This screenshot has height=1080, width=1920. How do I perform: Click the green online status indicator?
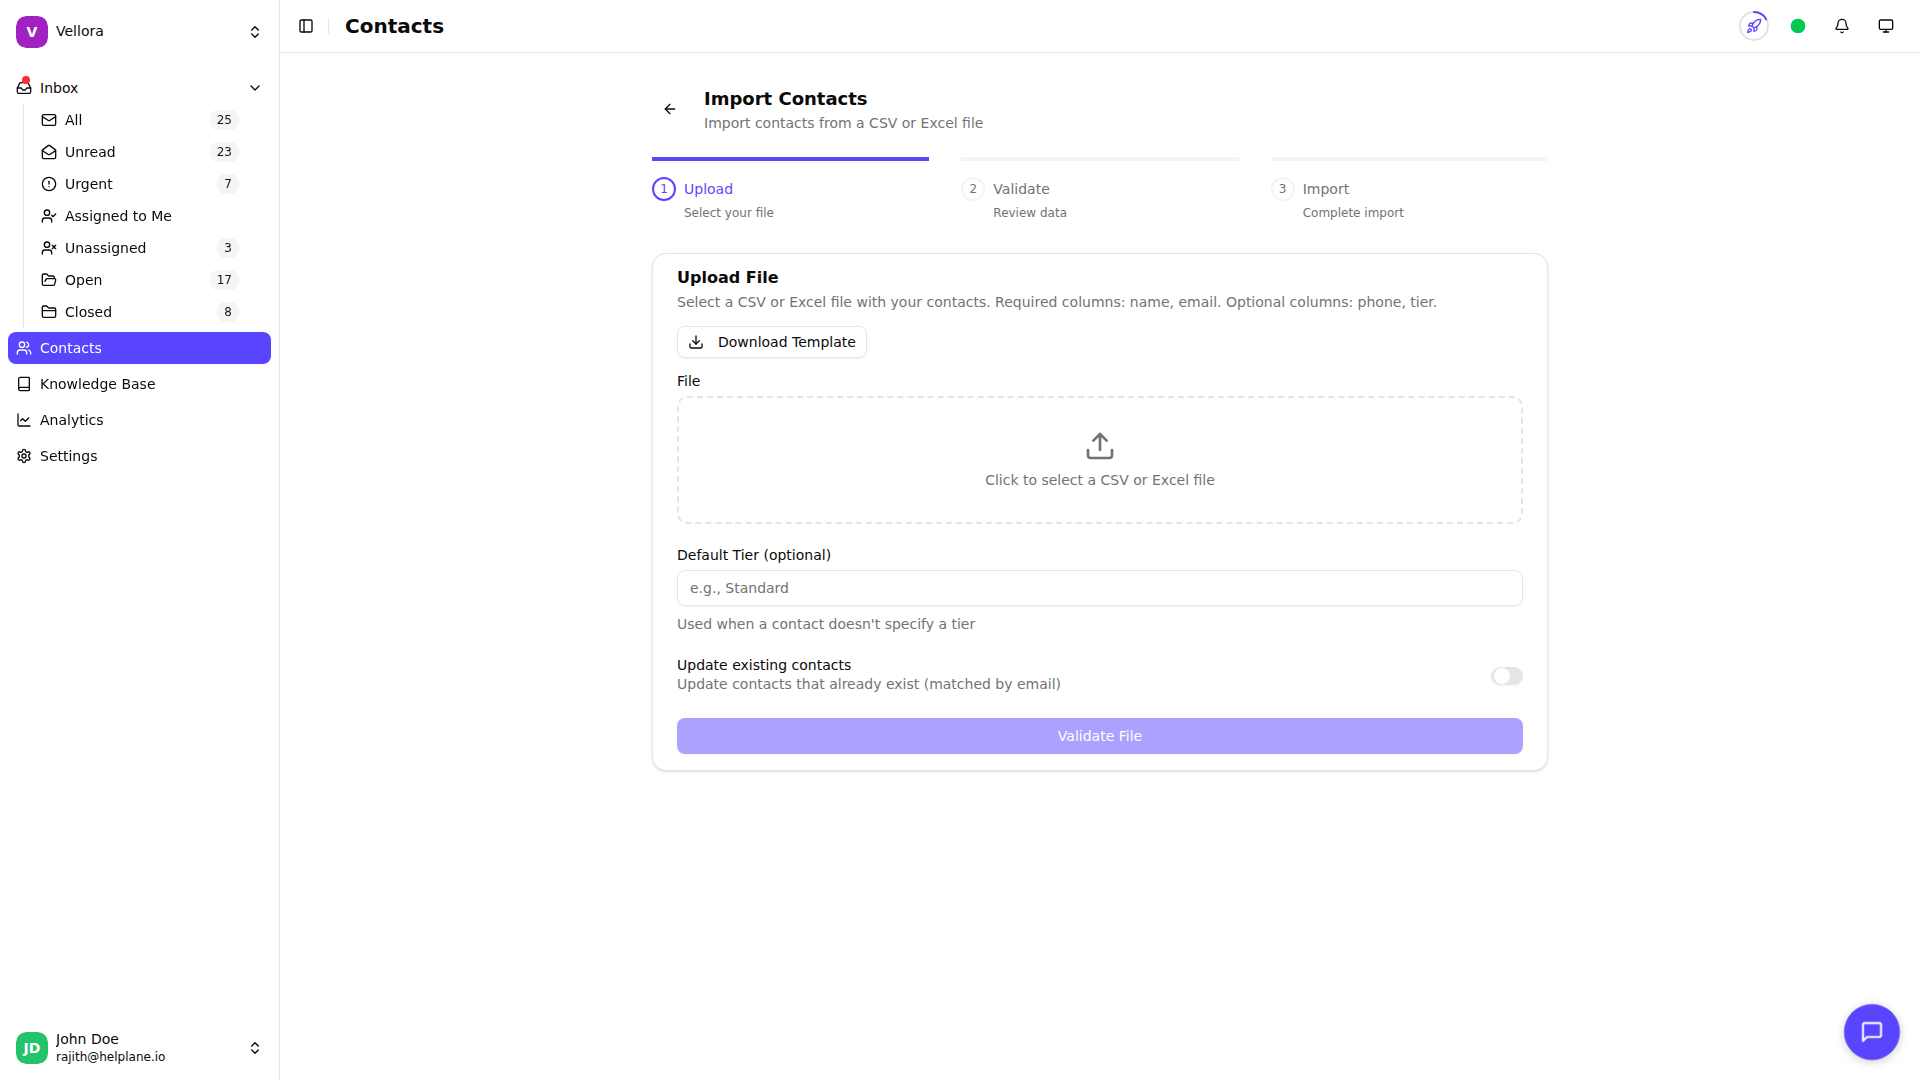pos(1798,26)
